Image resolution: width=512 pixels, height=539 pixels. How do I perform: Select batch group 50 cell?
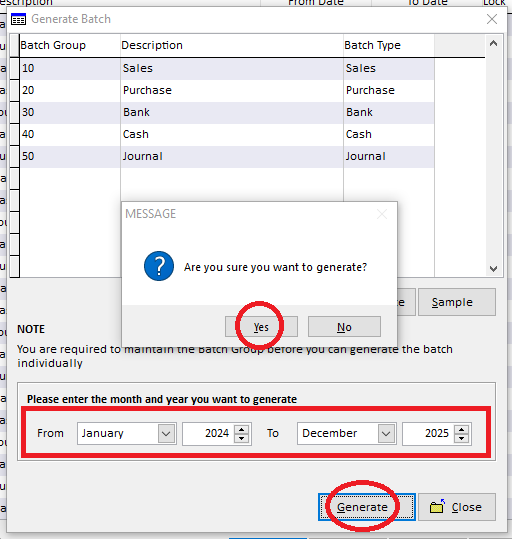tap(70, 156)
